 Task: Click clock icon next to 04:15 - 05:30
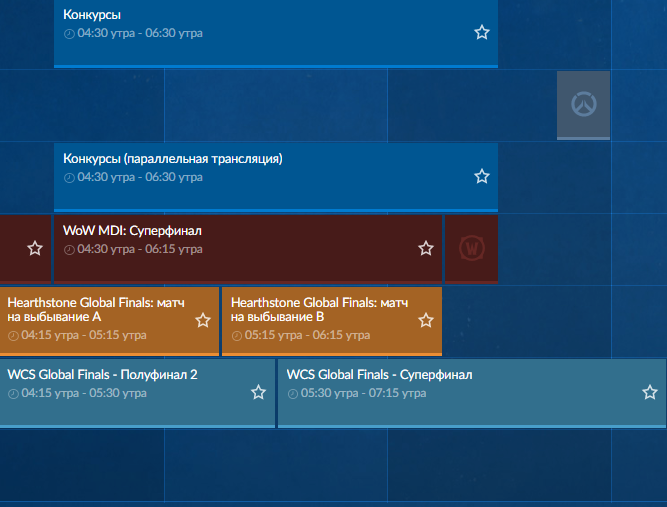tap(13, 394)
